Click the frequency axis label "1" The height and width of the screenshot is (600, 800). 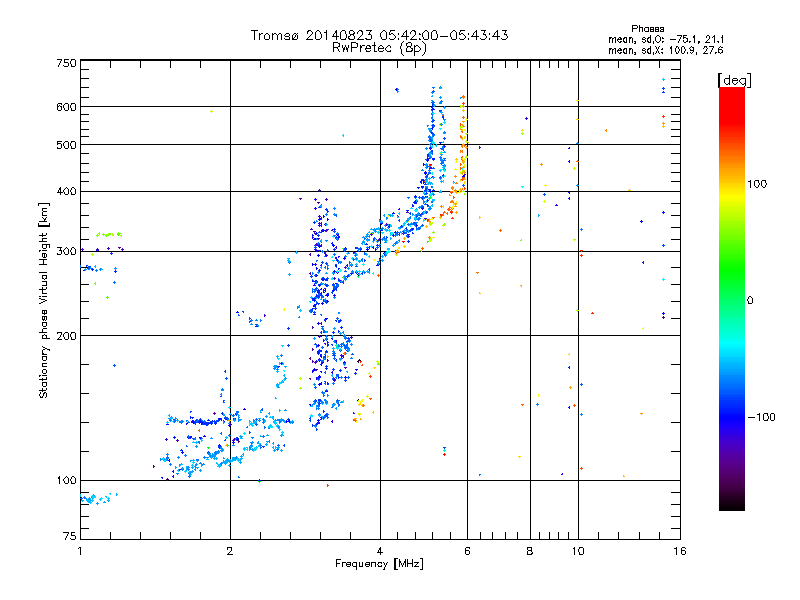point(80,551)
